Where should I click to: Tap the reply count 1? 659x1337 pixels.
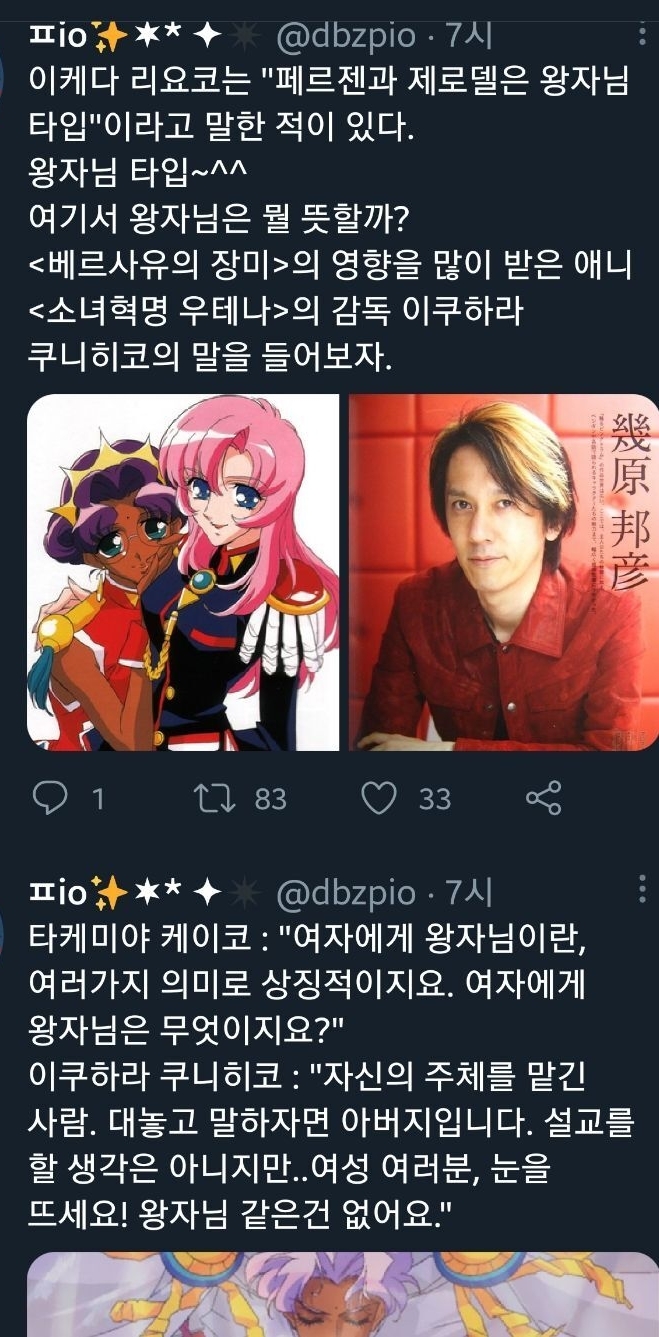point(97,799)
